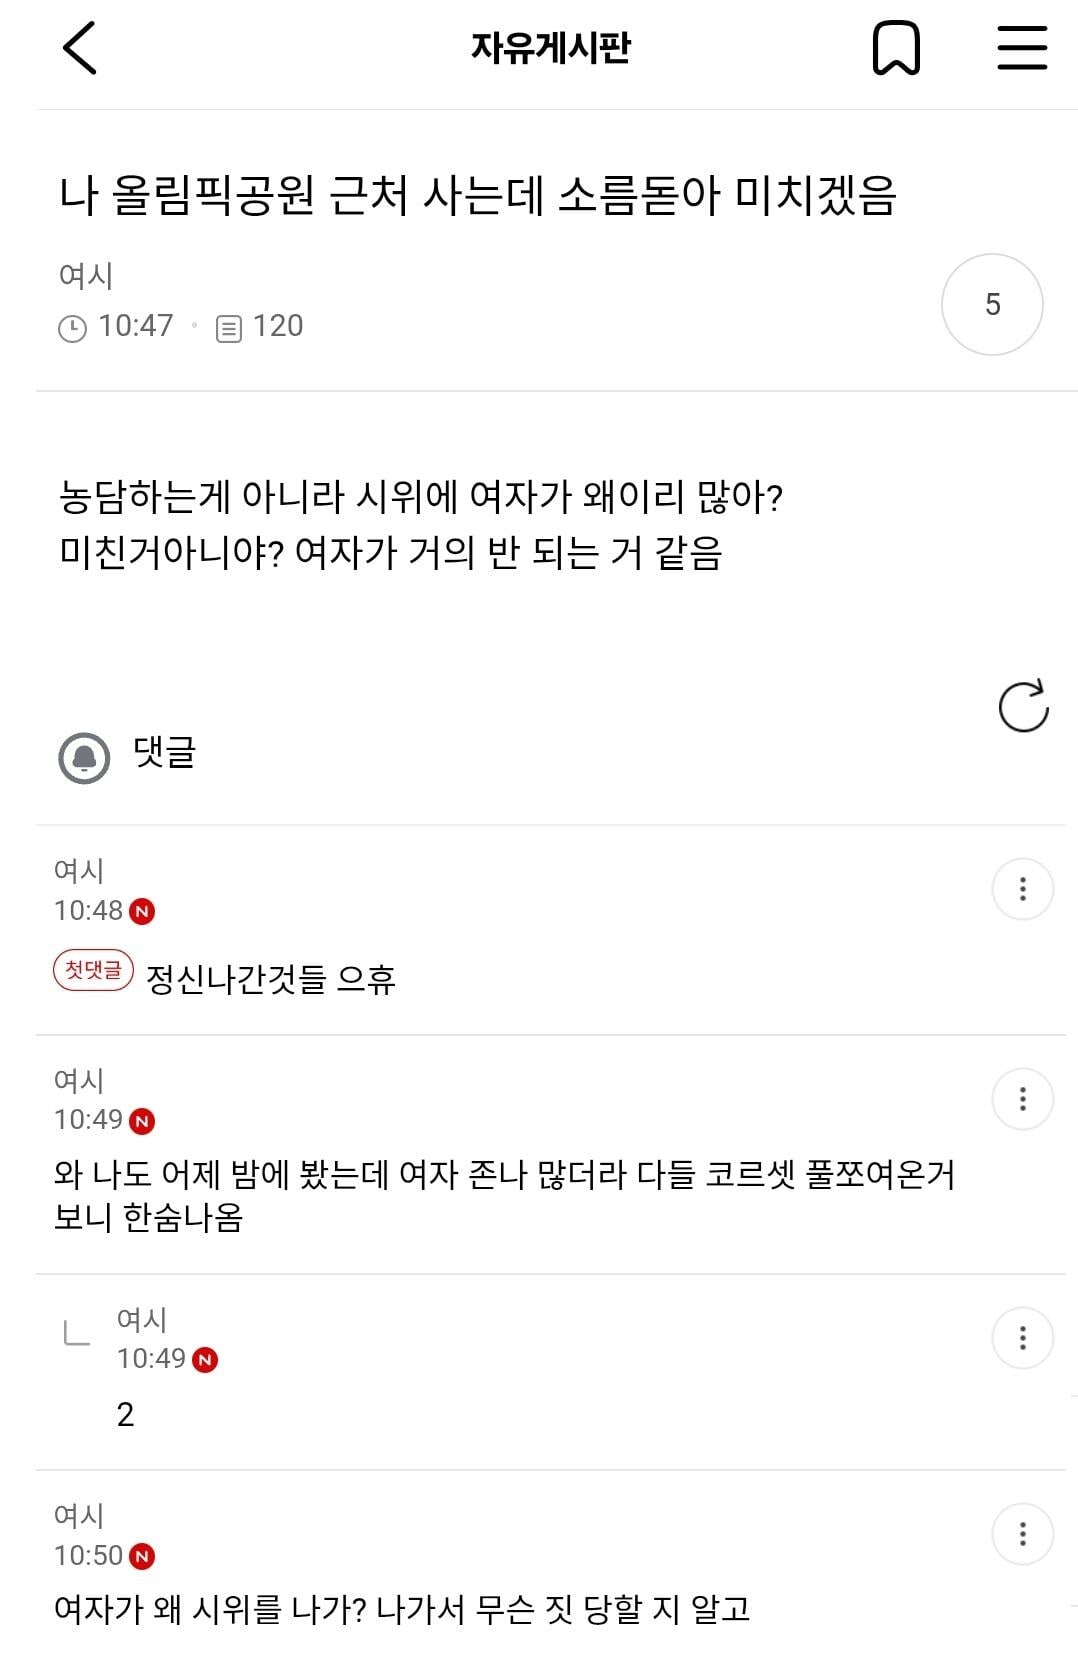Tap author name 여시 under post title

pyautogui.click(x=86, y=275)
